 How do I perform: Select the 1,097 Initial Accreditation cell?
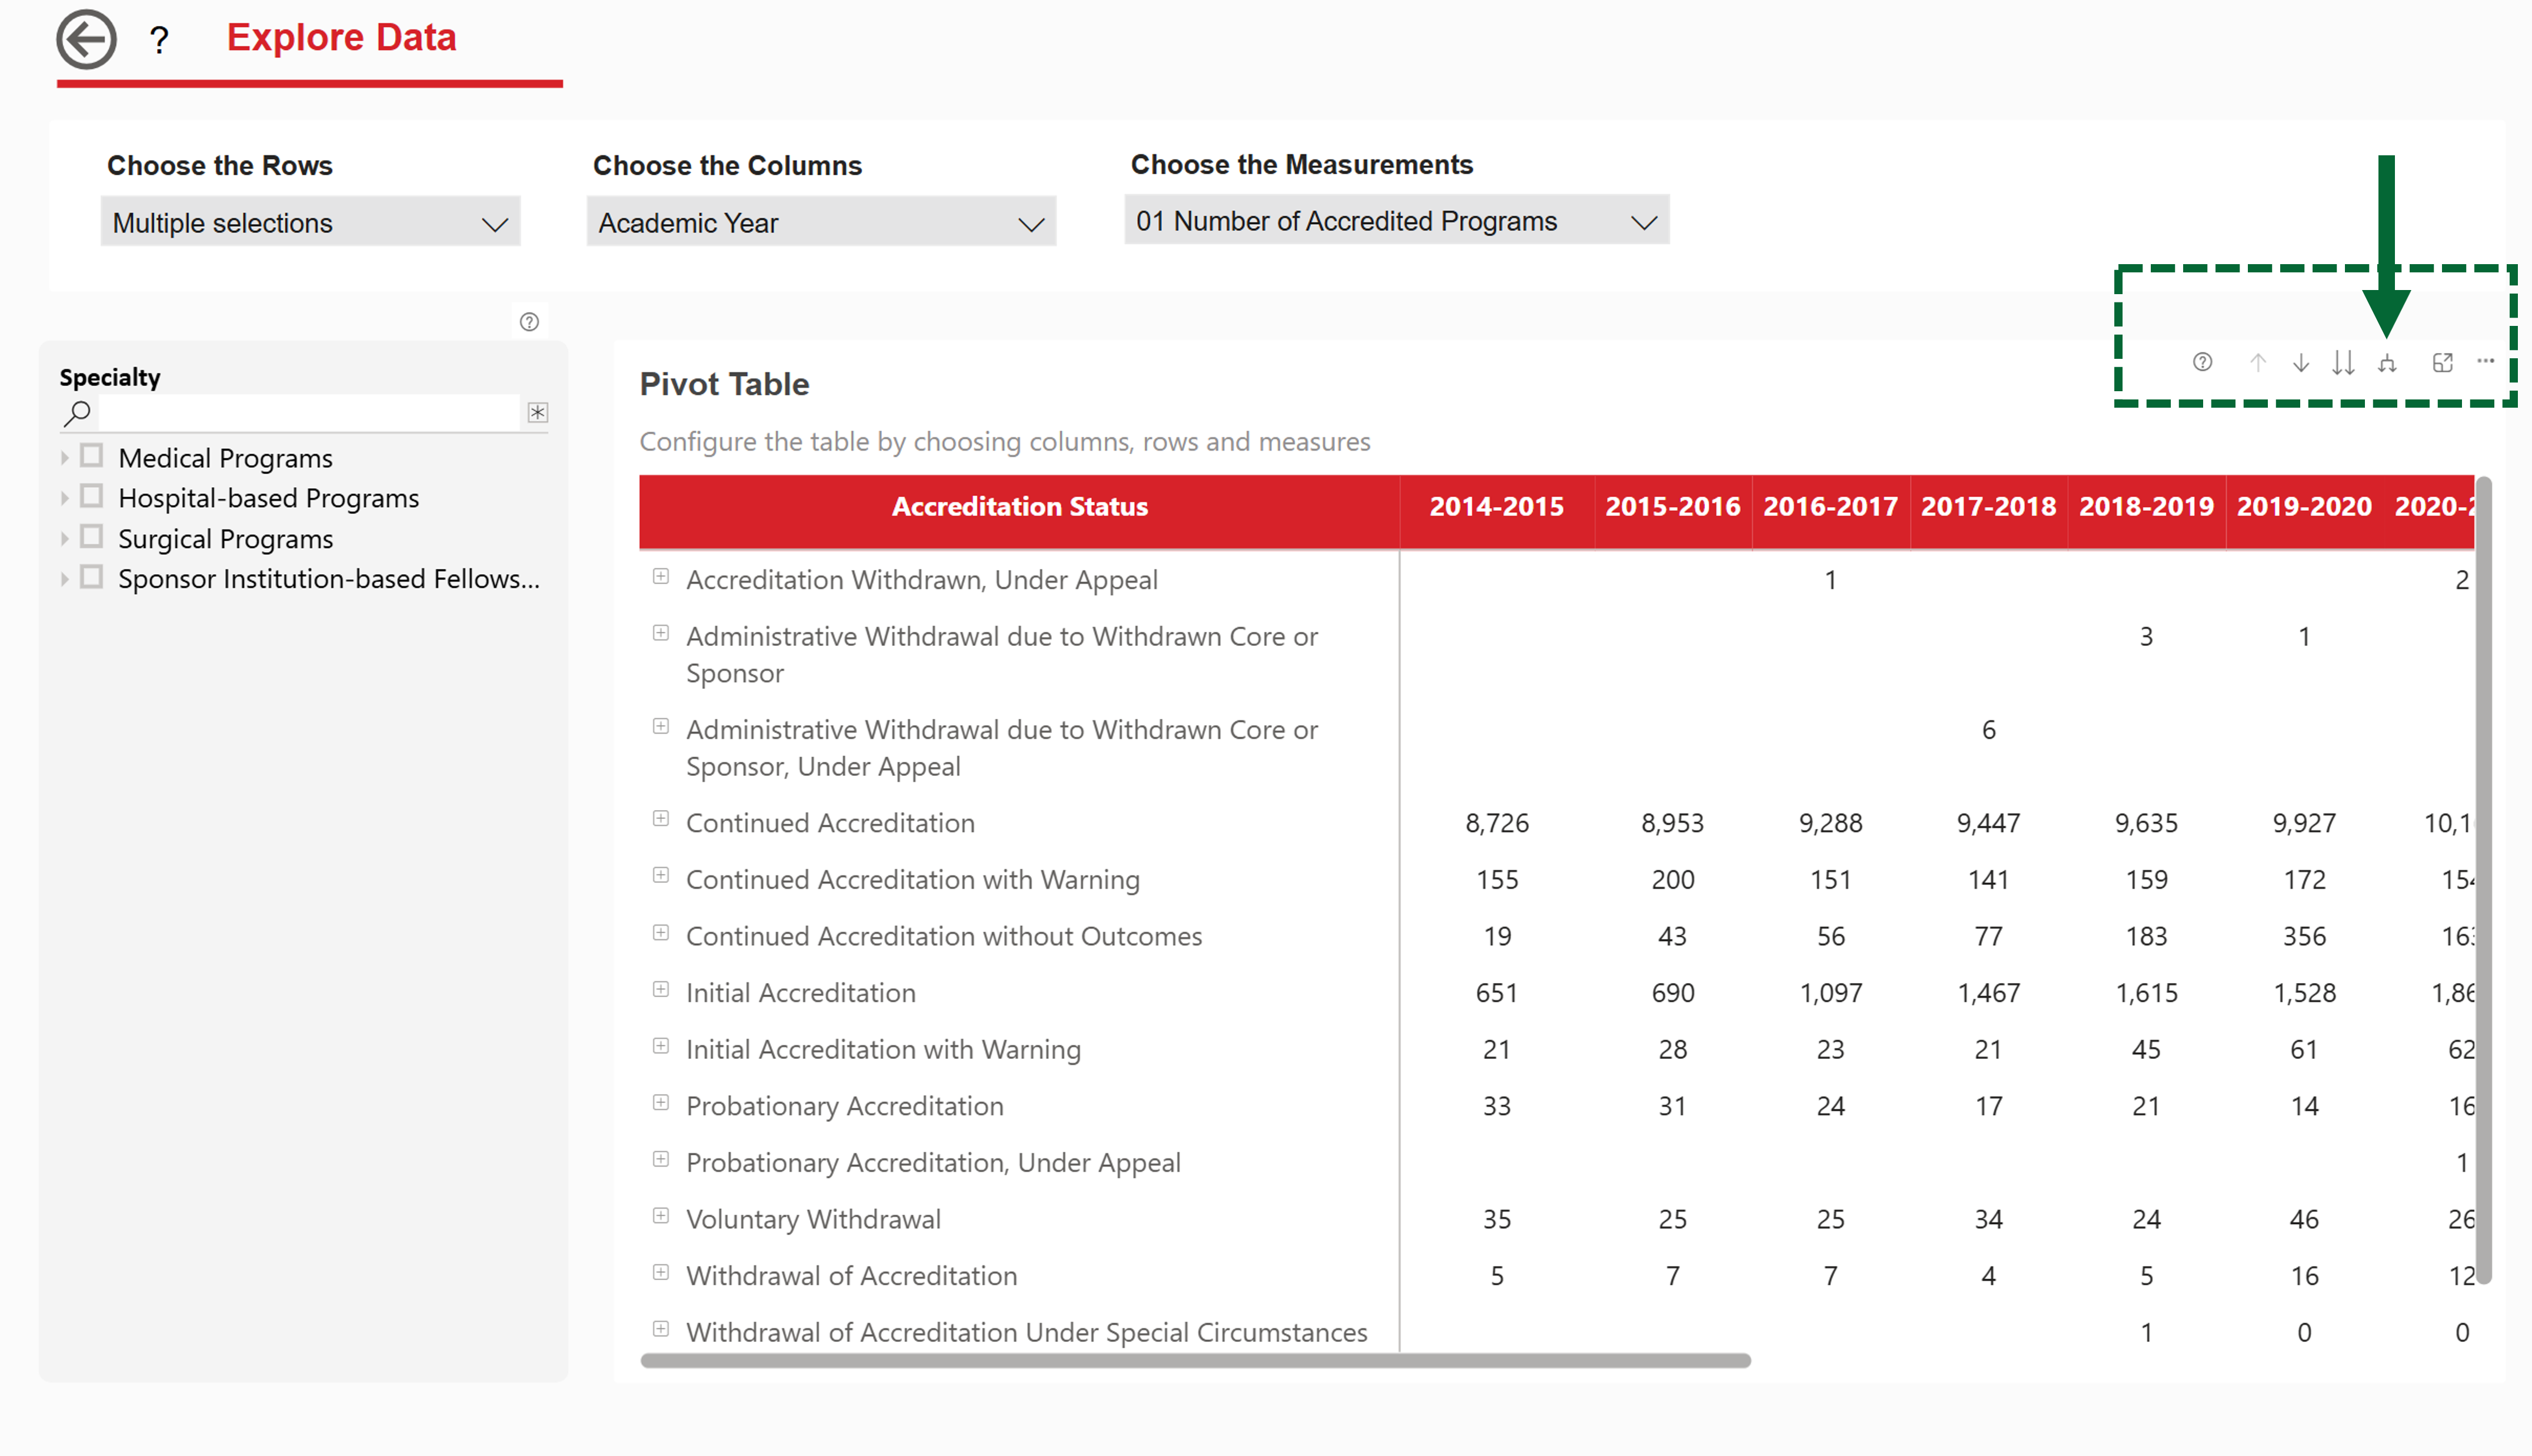[x=1830, y=993]
